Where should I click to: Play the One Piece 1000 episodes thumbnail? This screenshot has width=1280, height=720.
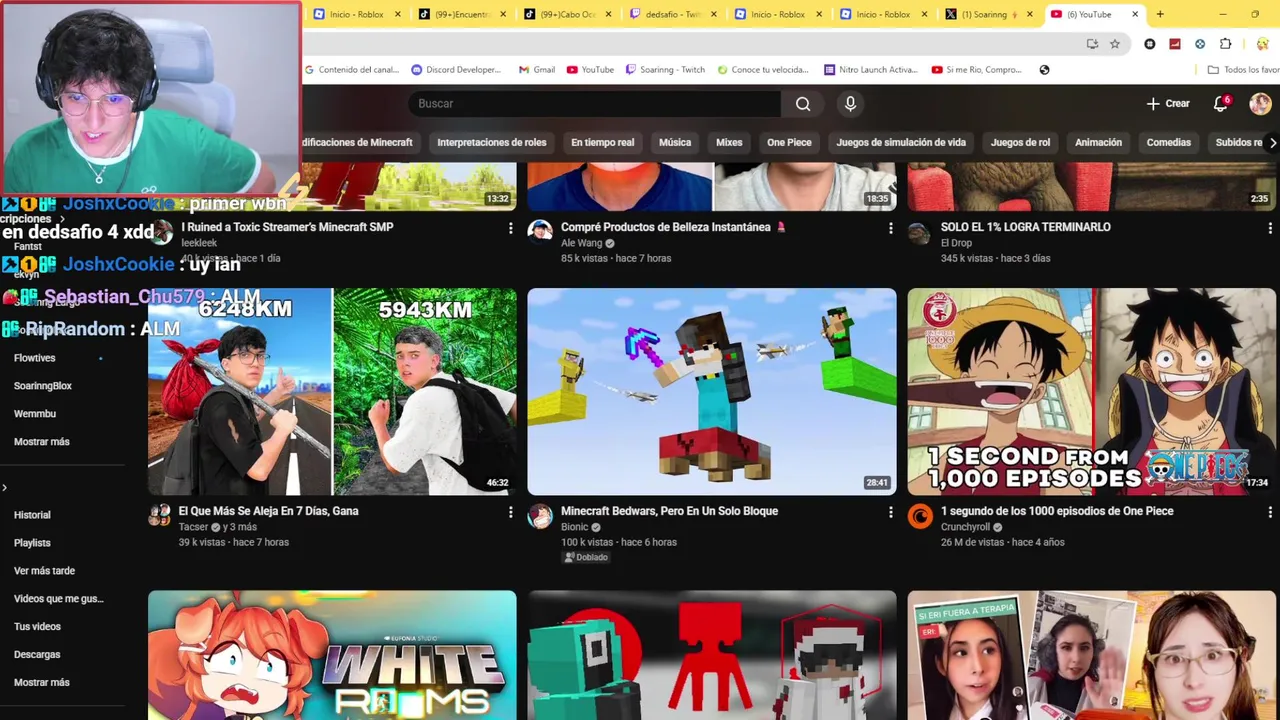pos(1092,392)
